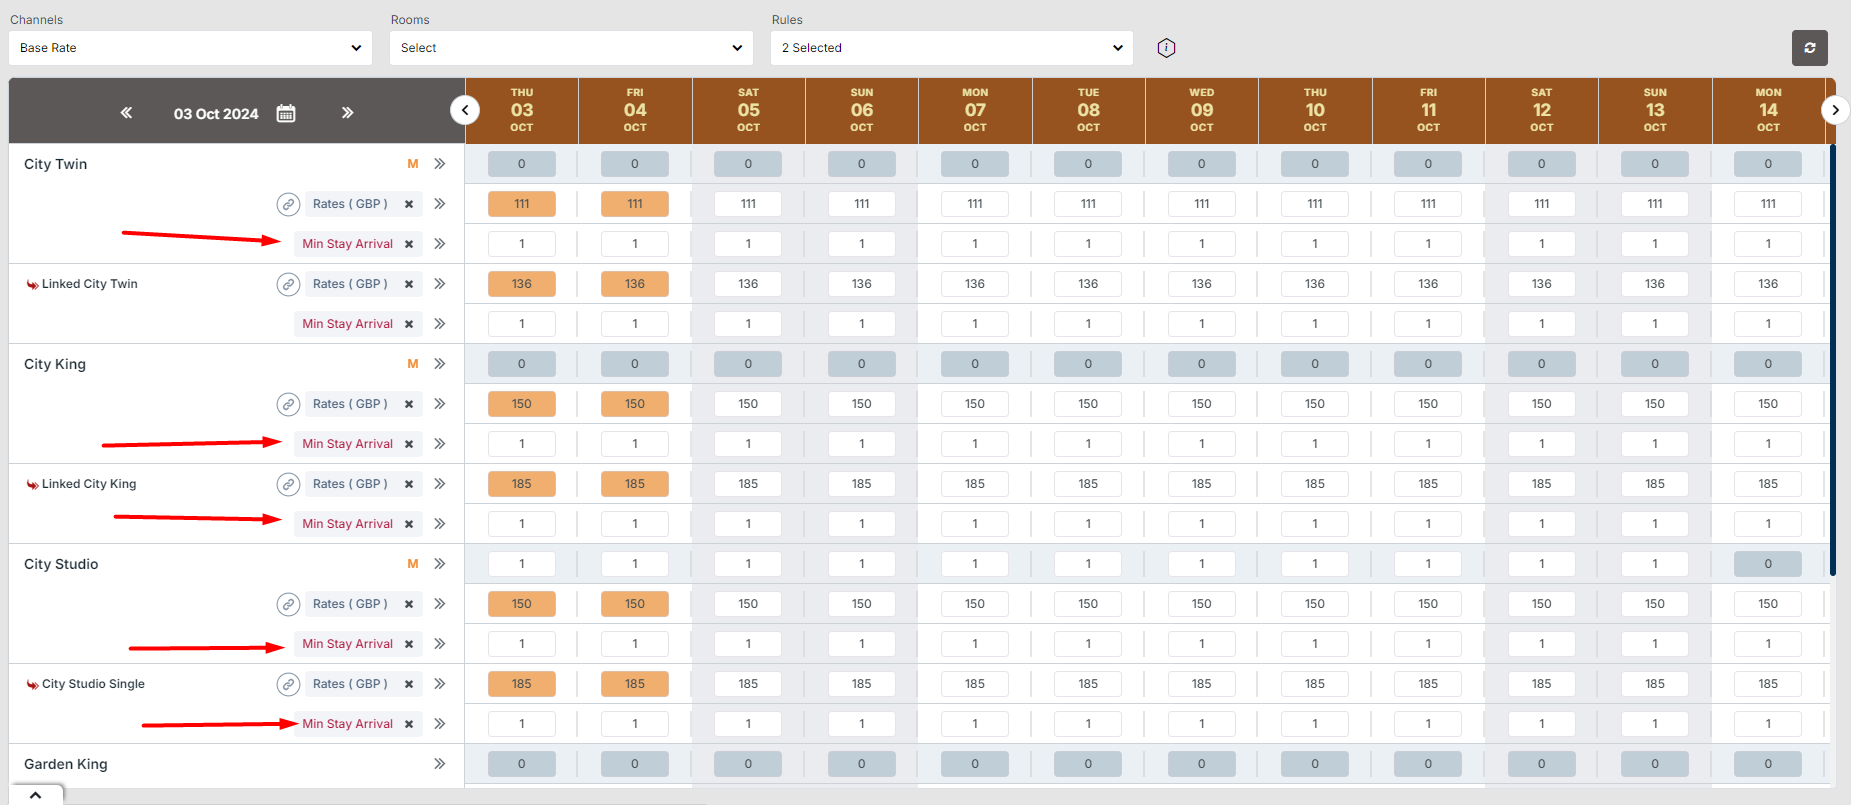Click link icon beside City Twin Rates

point(288,204)
